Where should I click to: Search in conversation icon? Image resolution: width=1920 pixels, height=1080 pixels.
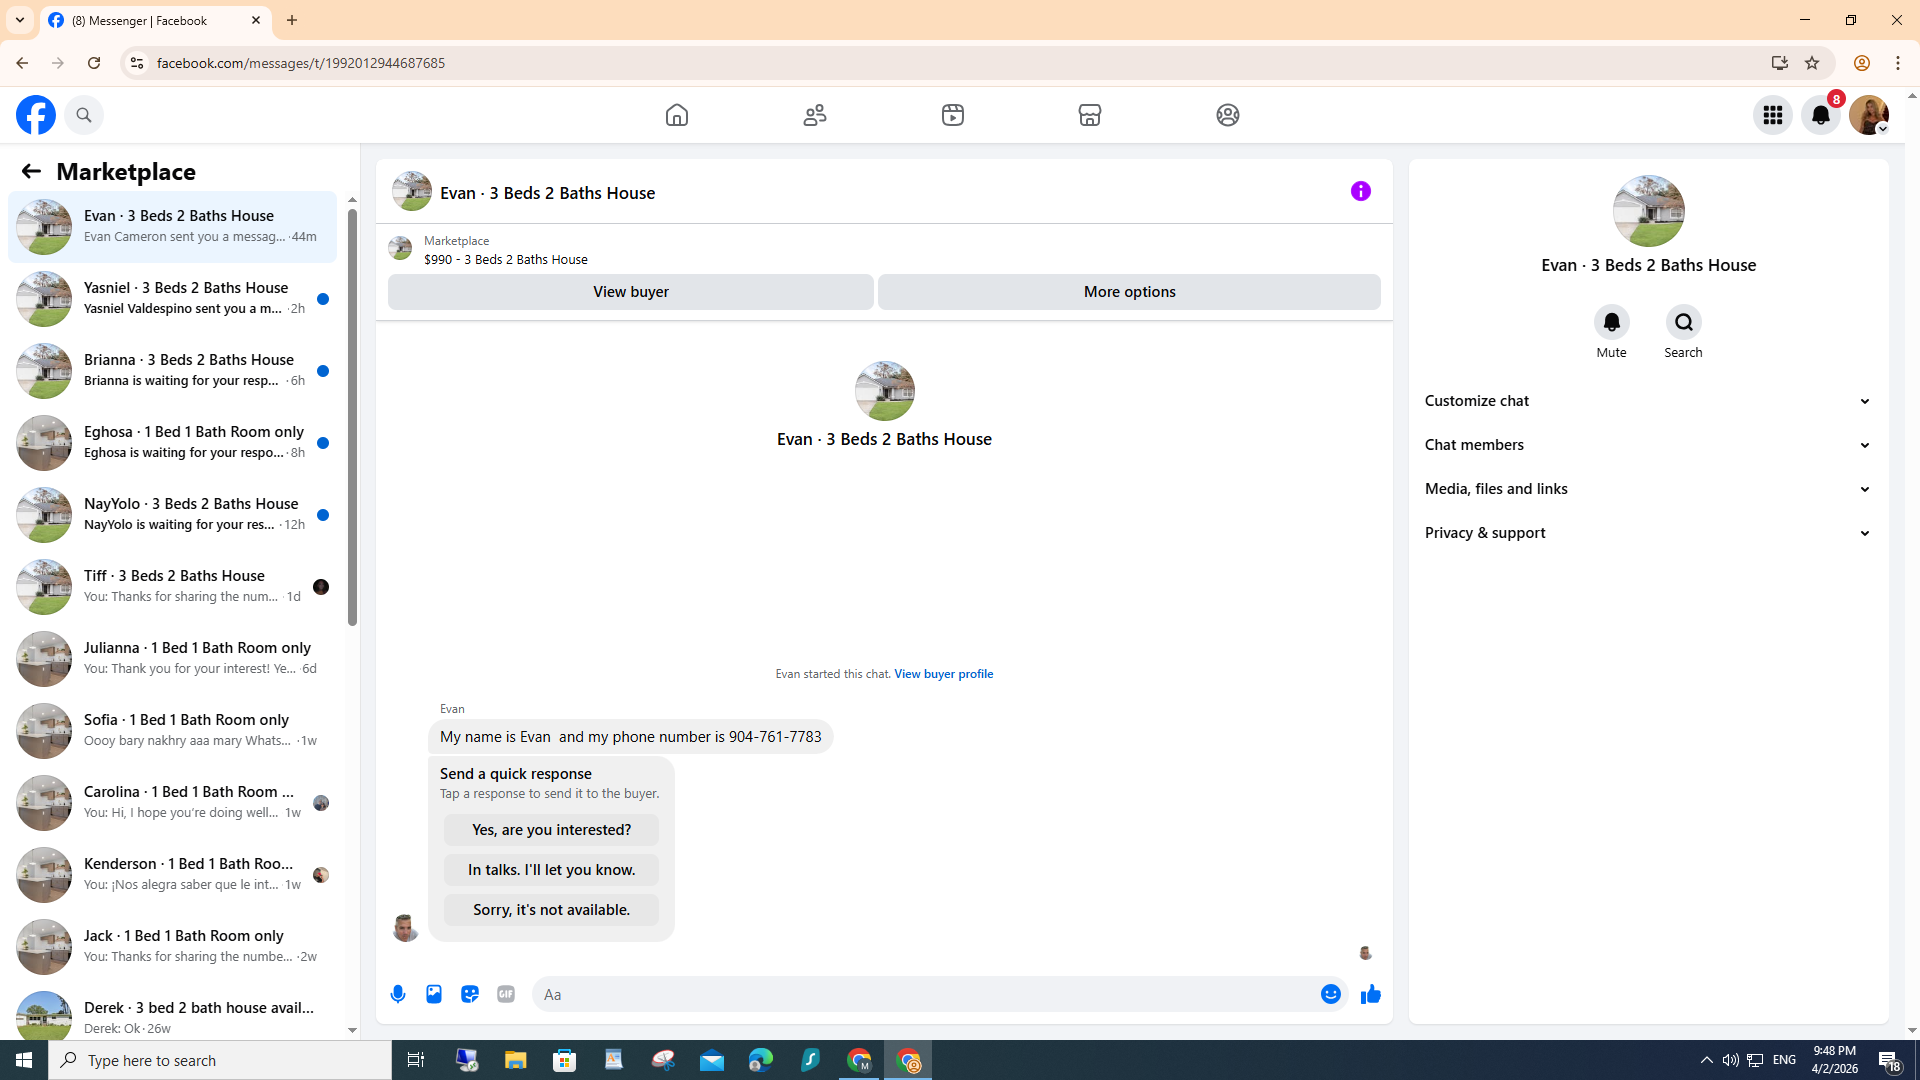click(1684, 322)
